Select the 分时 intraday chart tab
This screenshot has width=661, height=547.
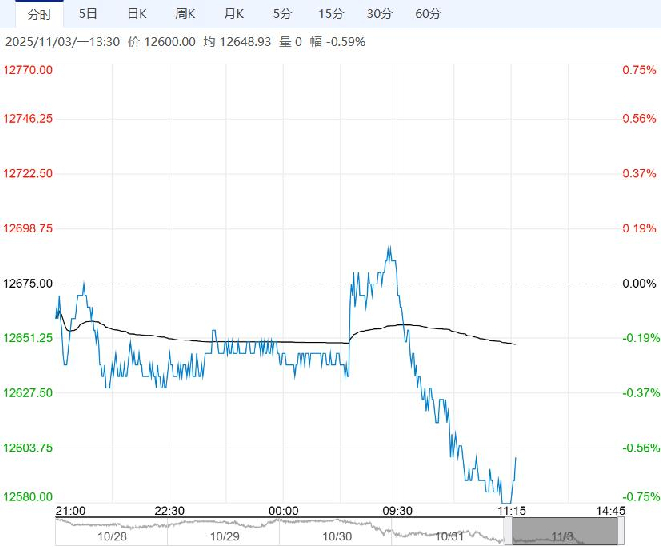(38, 14)
